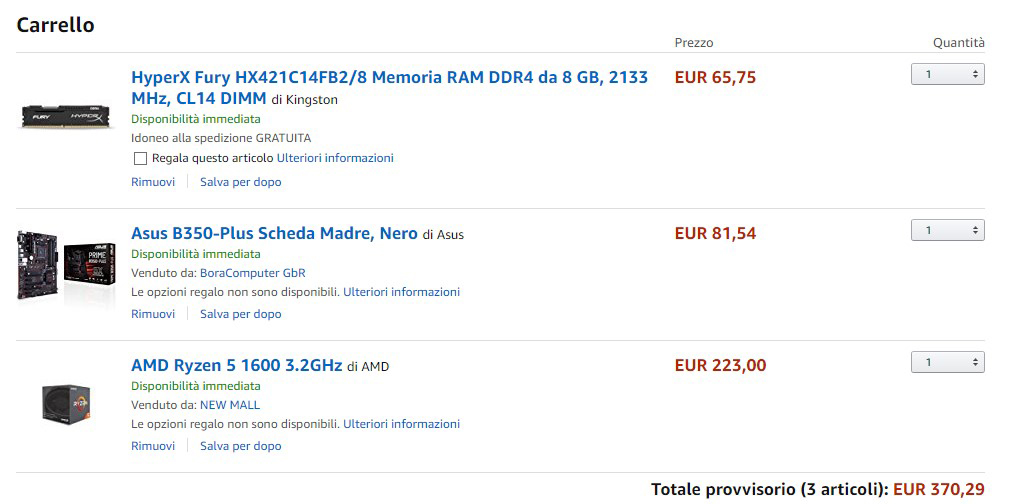Visit seller BoraComputer GbR page

tap(252, 273)
